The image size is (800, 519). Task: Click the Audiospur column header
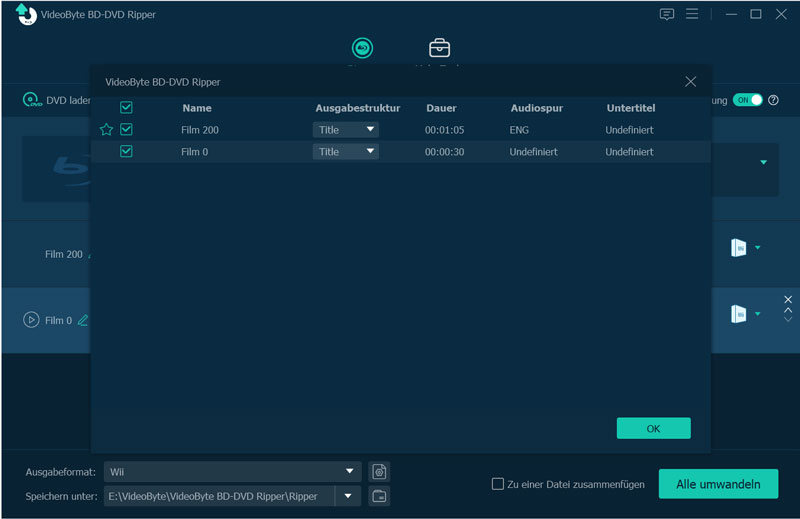[537, 108]
